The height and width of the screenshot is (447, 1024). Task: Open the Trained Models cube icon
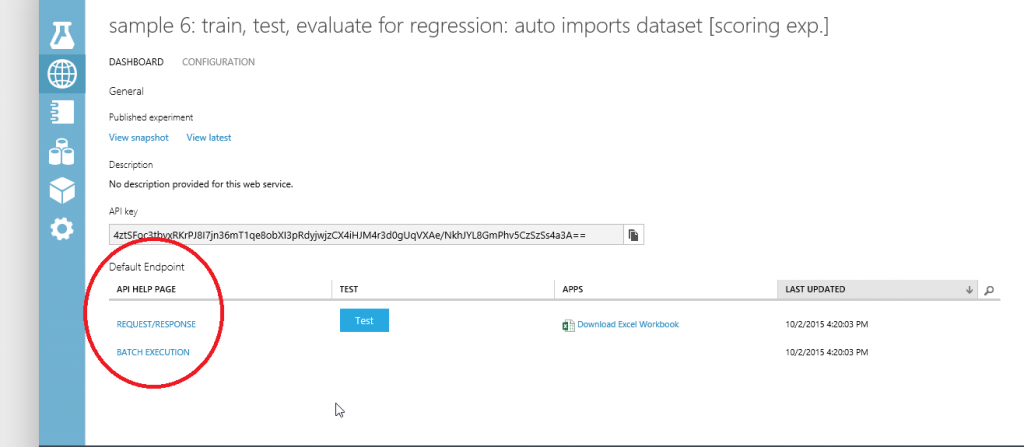62,190
